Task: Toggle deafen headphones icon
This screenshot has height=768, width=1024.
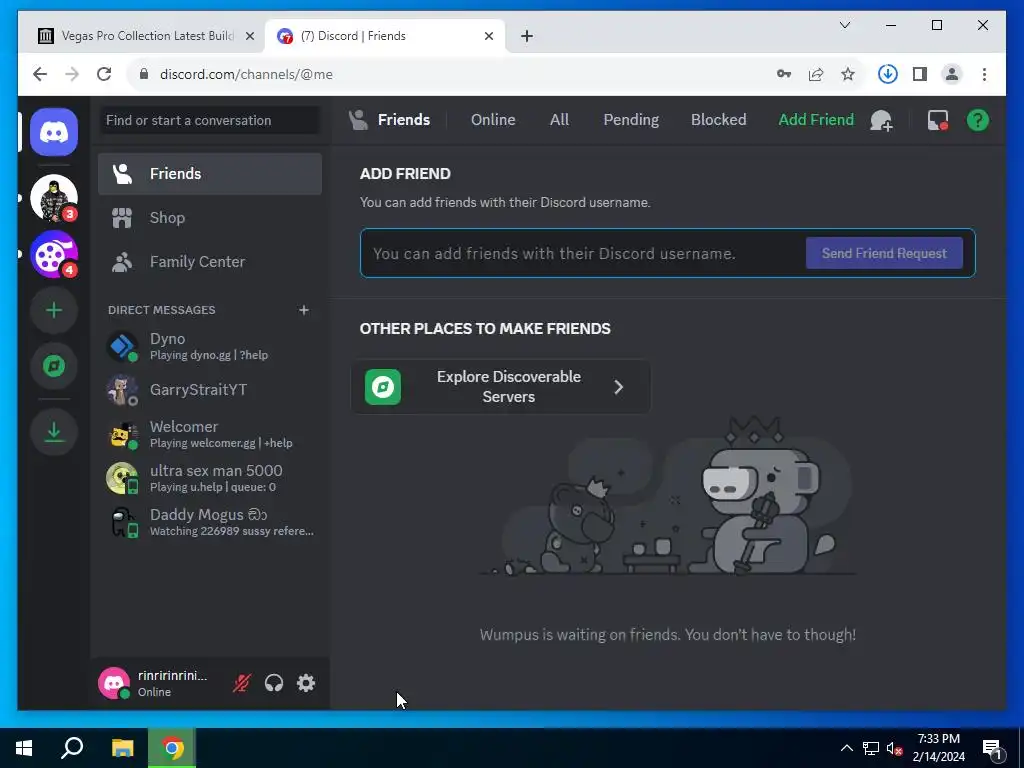Action: [x=274, y=683]
